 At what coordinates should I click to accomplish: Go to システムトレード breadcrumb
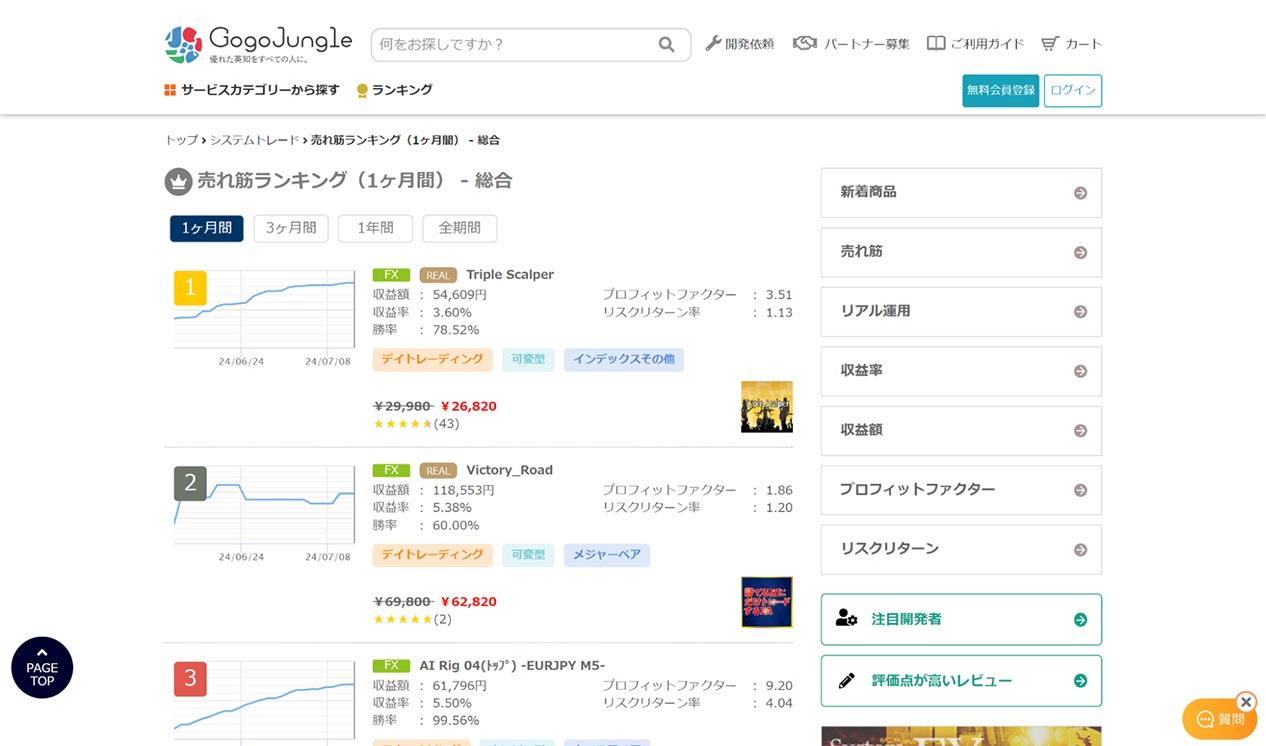coord(254,140)
